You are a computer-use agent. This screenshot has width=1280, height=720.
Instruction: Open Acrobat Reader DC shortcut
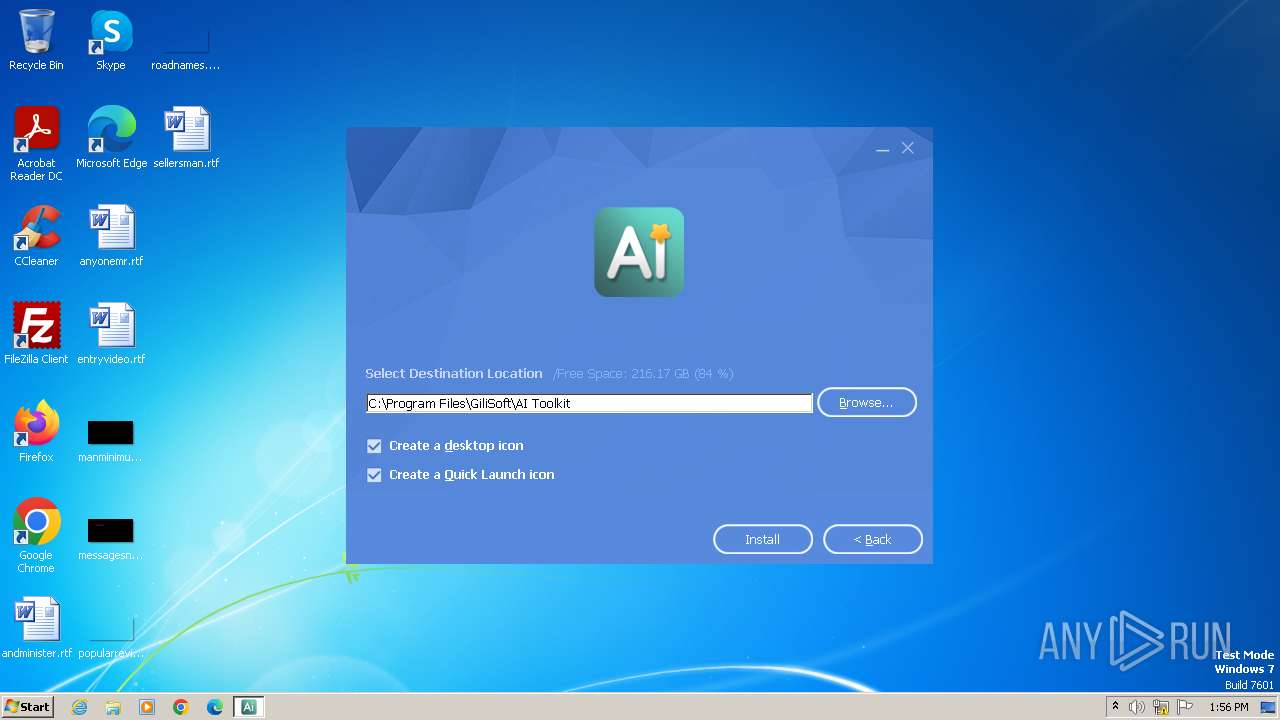36,143
